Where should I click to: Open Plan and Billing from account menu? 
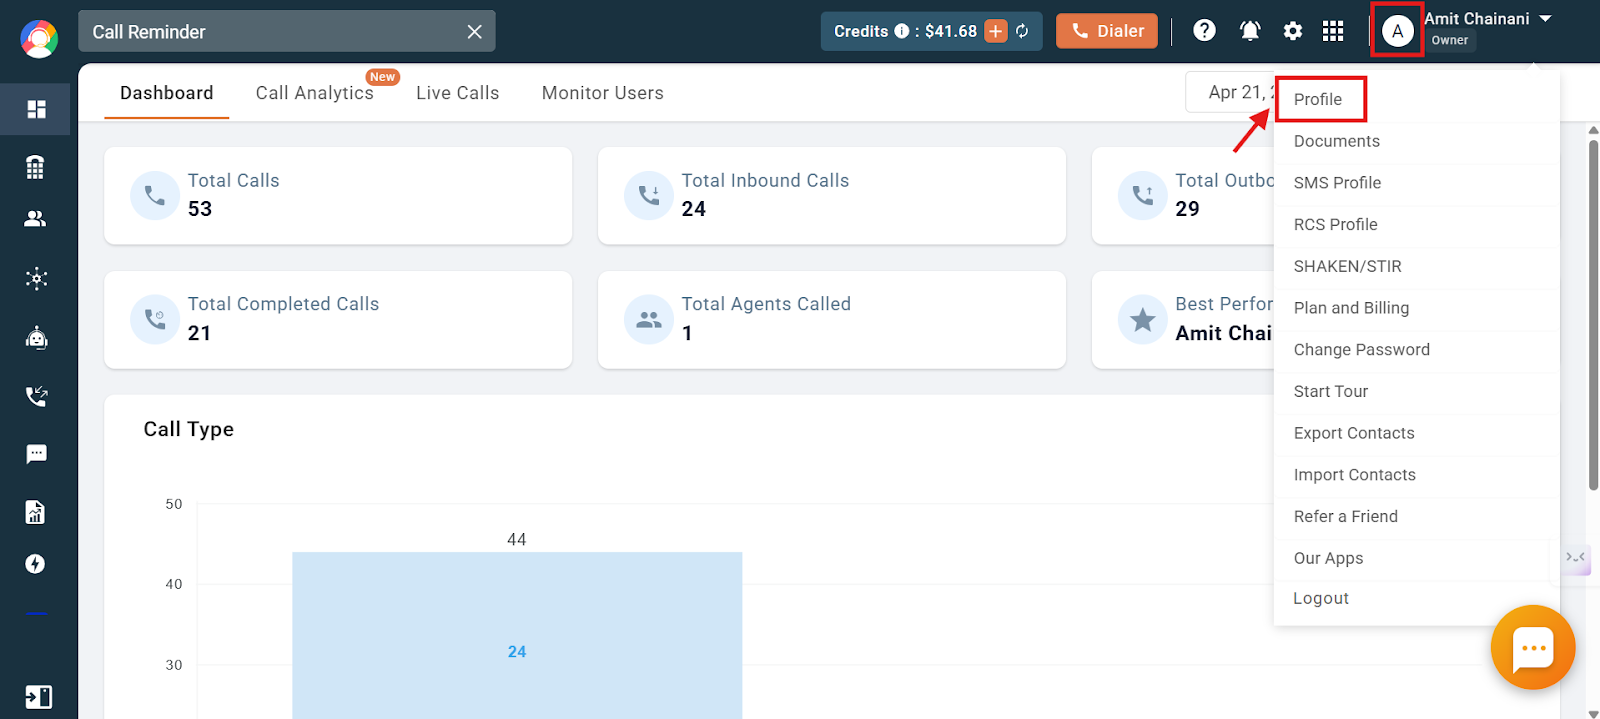1352,308
